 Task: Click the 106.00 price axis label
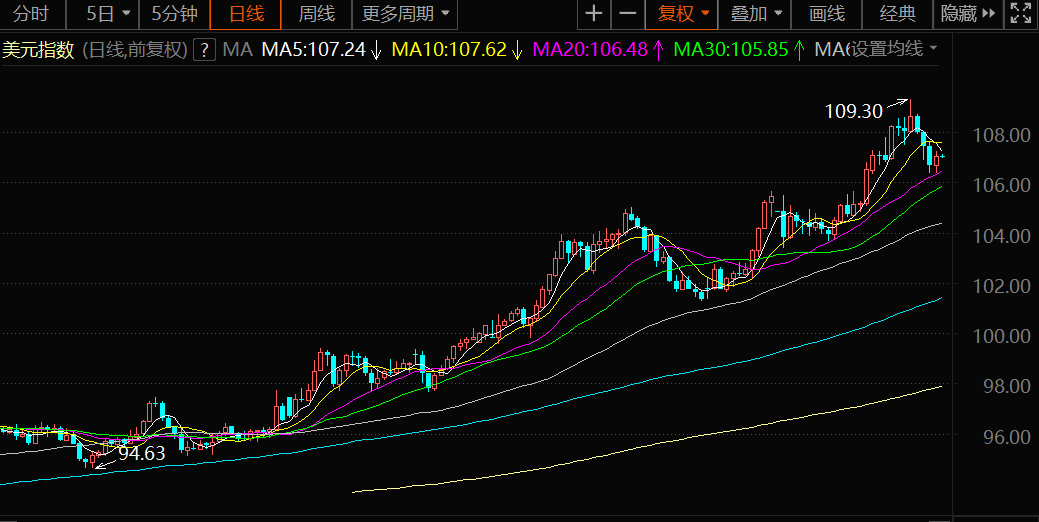pyautogui.click(x=1001, y=185)
